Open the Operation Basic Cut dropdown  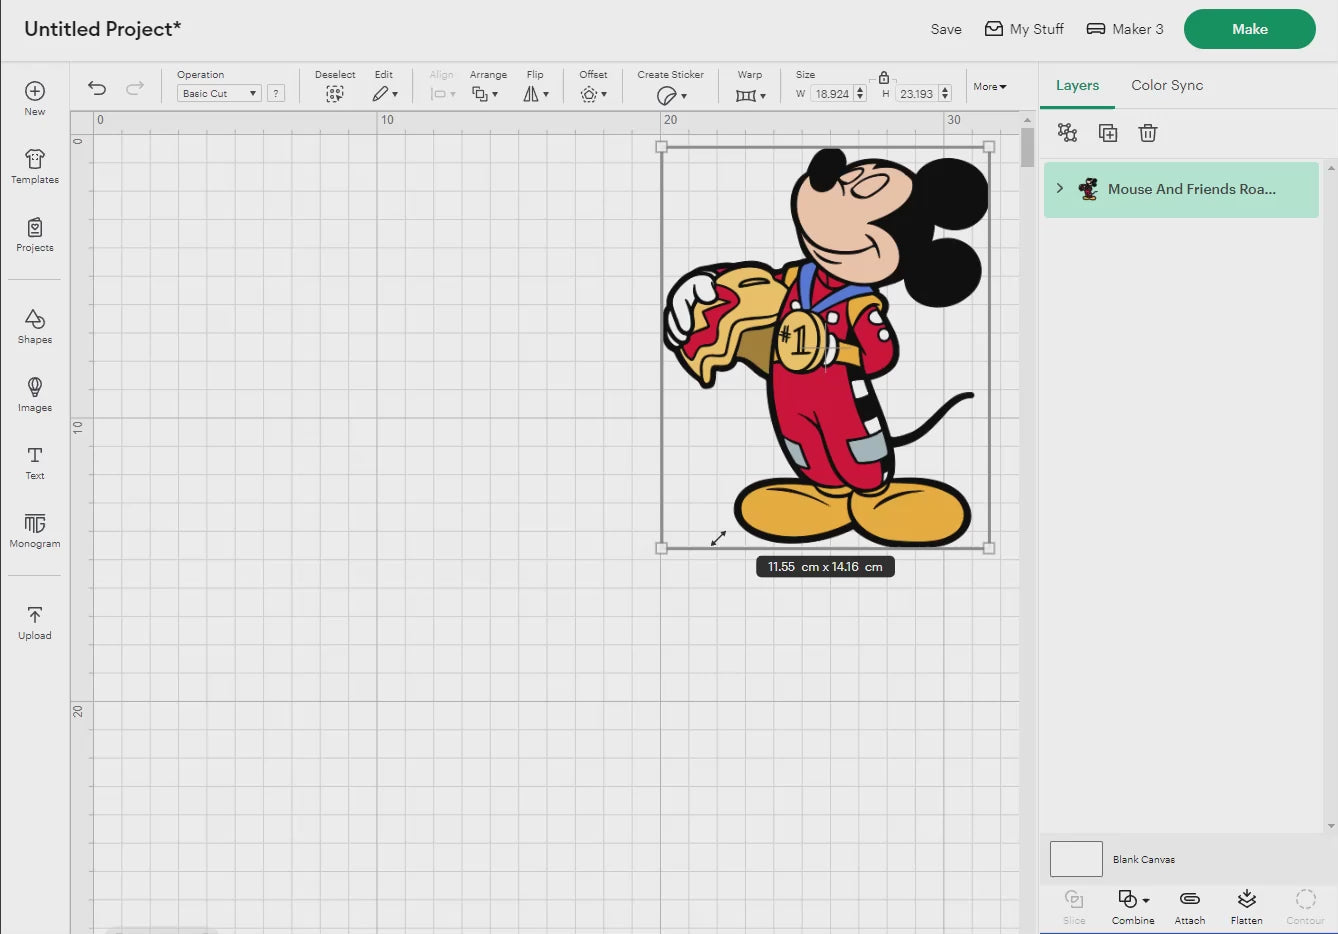pyautogui.click(x=219, y=93)
